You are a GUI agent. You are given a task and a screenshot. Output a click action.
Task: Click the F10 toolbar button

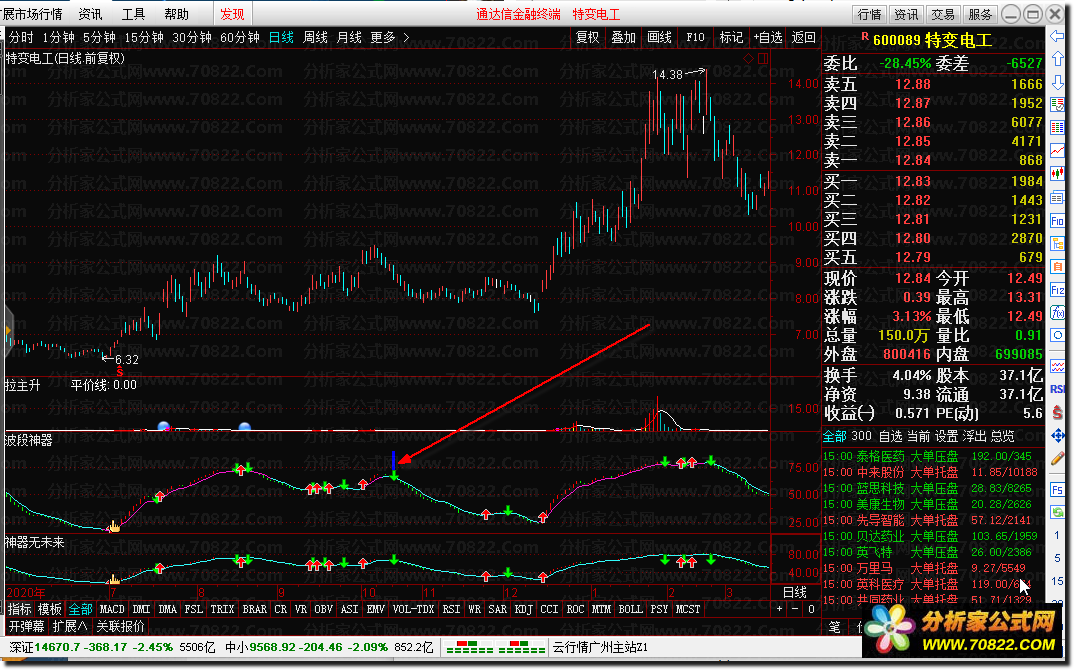[694, 37]
